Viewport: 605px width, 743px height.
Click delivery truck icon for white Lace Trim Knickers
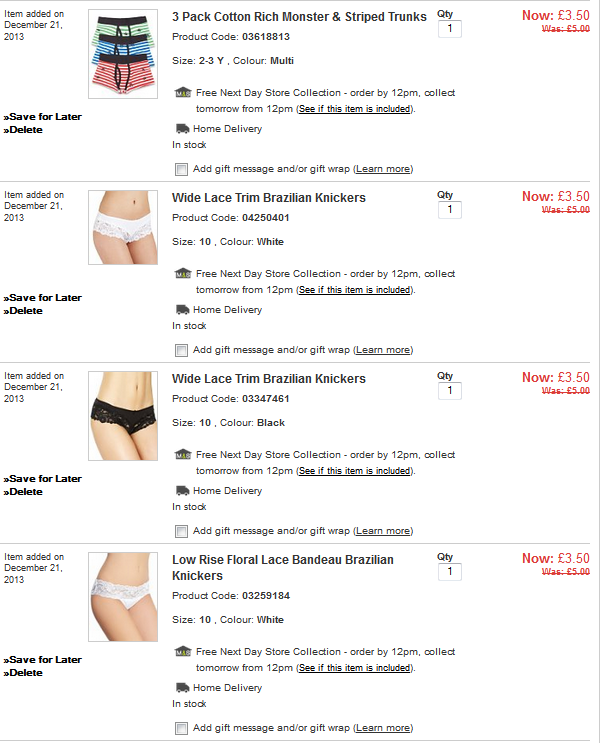point(182,309)
